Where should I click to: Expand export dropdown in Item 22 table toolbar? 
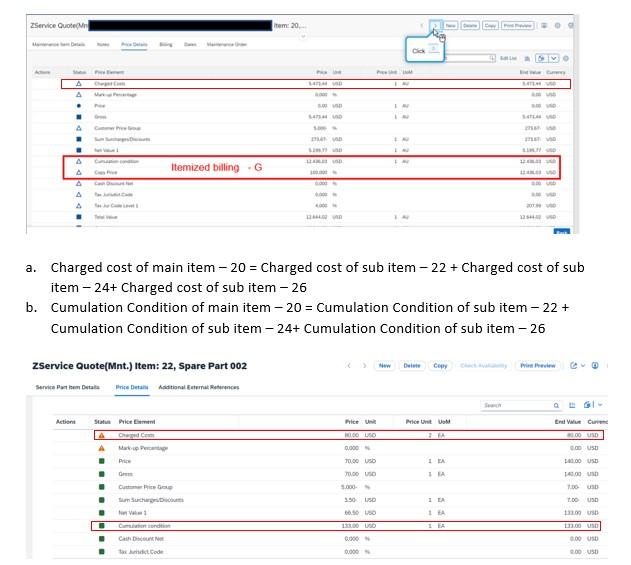600,405
